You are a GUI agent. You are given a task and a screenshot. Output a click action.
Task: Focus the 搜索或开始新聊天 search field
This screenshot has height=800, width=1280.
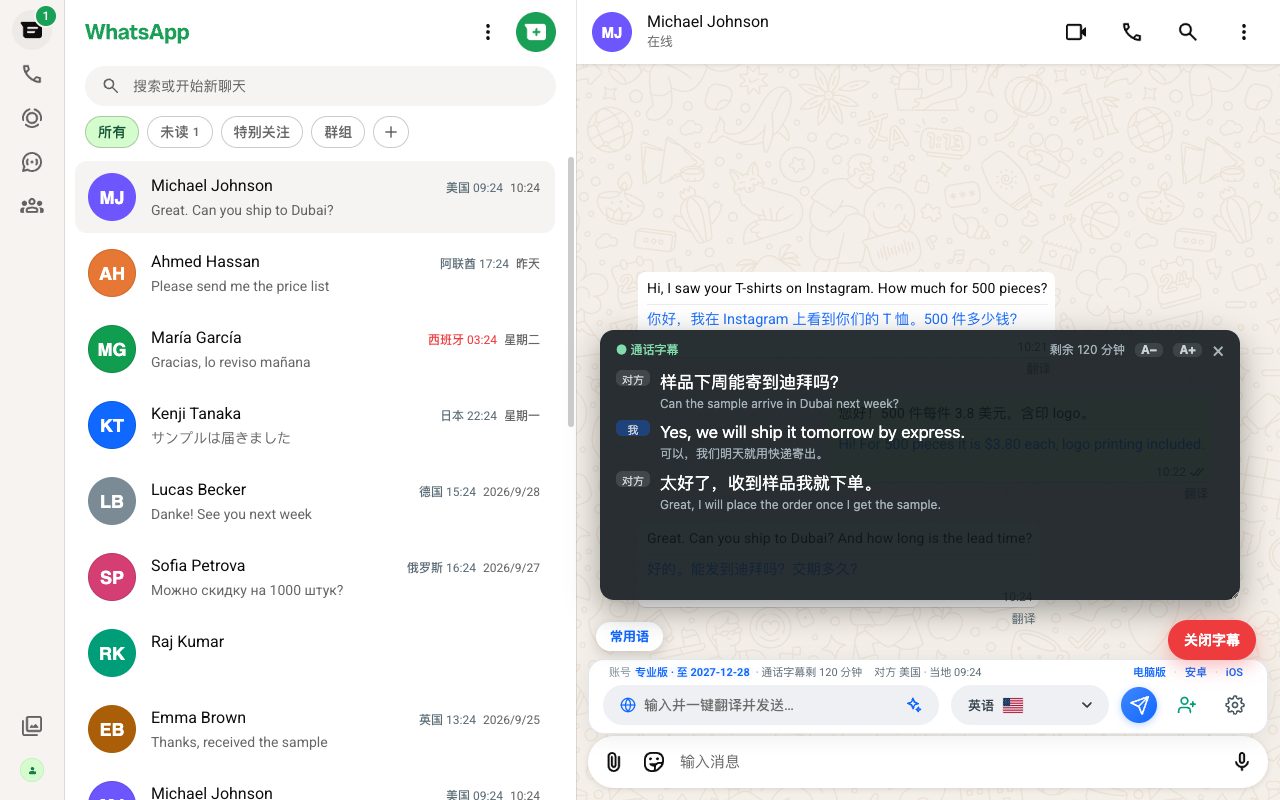click(320, 86)
